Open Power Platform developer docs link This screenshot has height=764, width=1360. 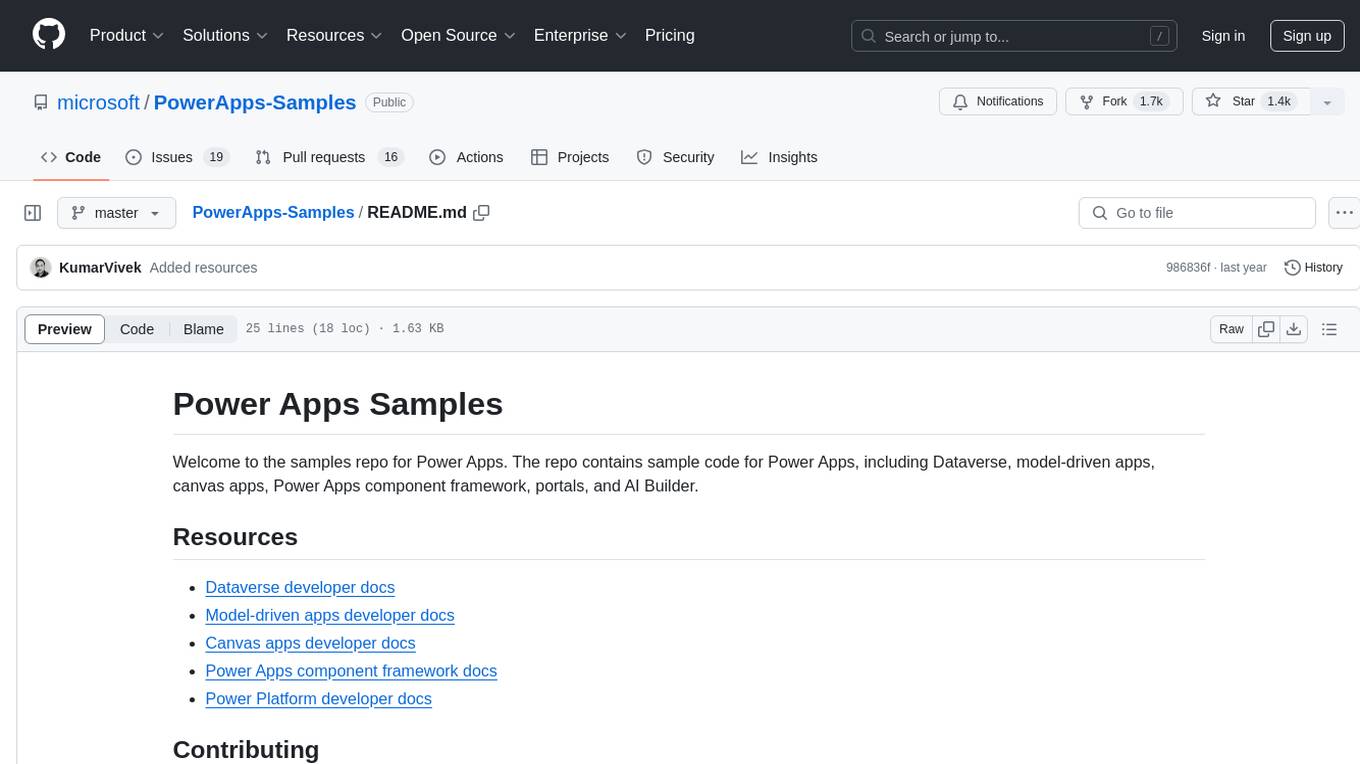pyautogui.click(x=318, y=699)
